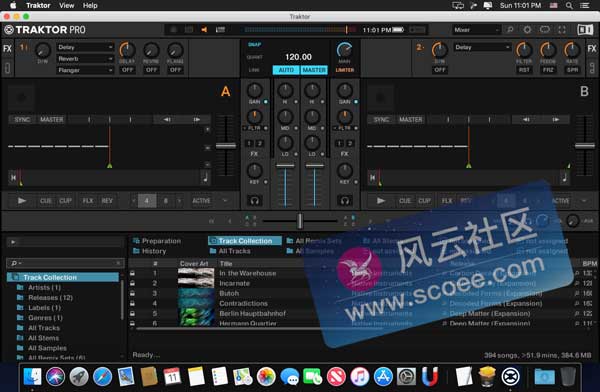This screenshot has height=392, width=600.
Task: Select Releases (12) in the browser tree
Action: coord(50,297)
